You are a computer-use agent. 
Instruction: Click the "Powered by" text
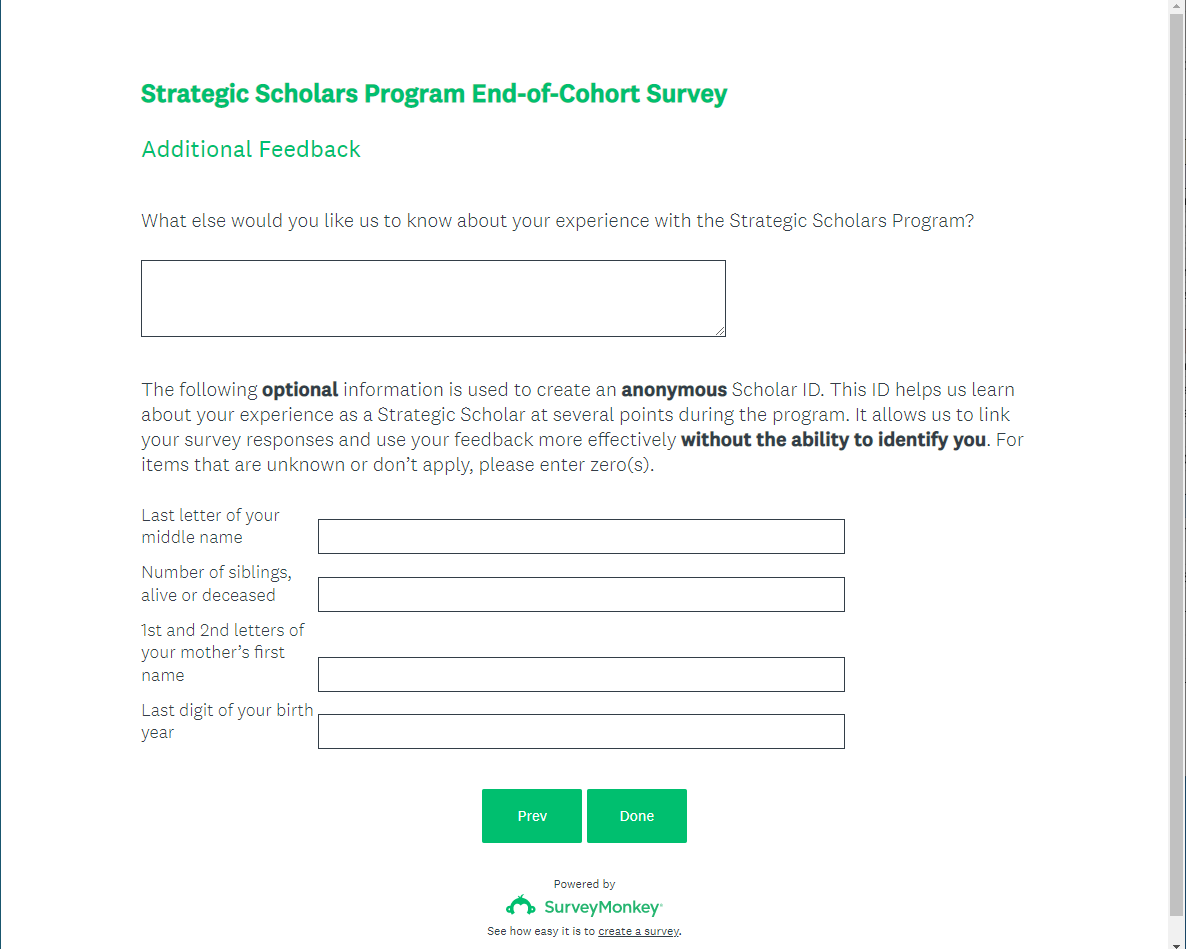point(584,884)
